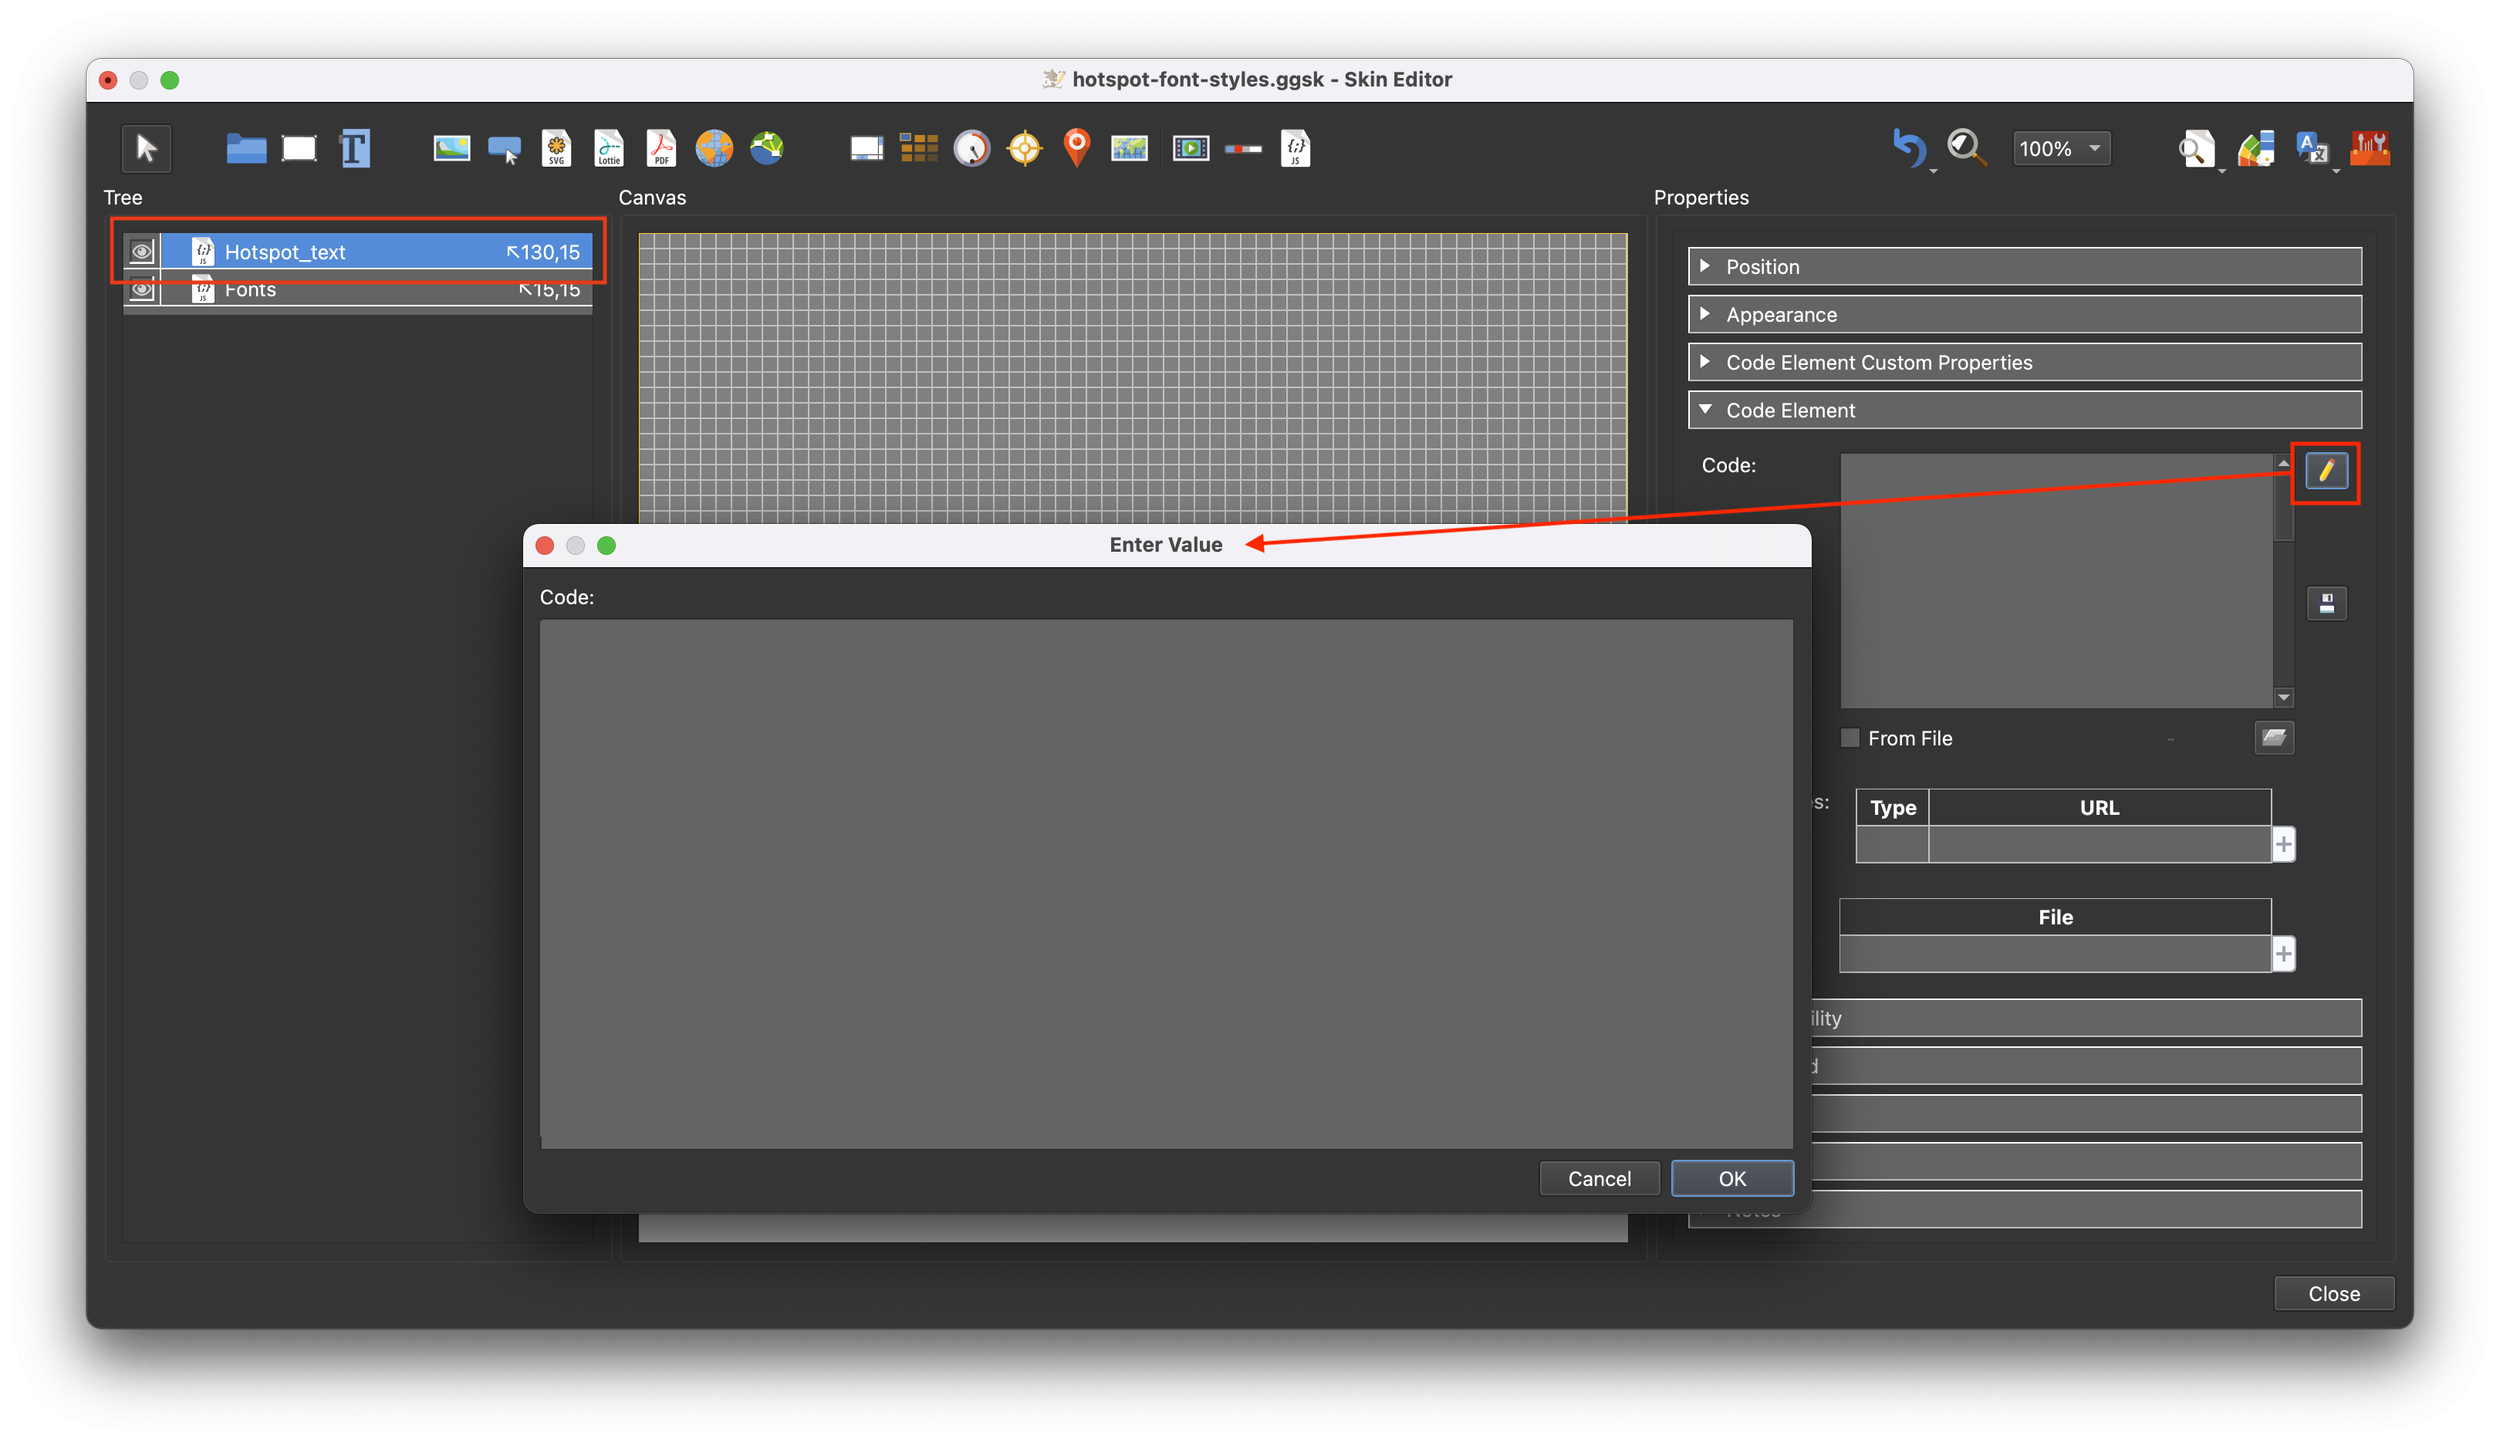Add a Lottie element from toolbar

pyautogui.click(x=609, y=149)
